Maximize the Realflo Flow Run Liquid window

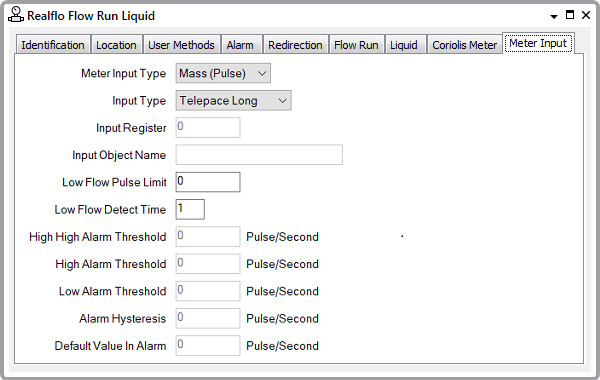coord(570,15)
